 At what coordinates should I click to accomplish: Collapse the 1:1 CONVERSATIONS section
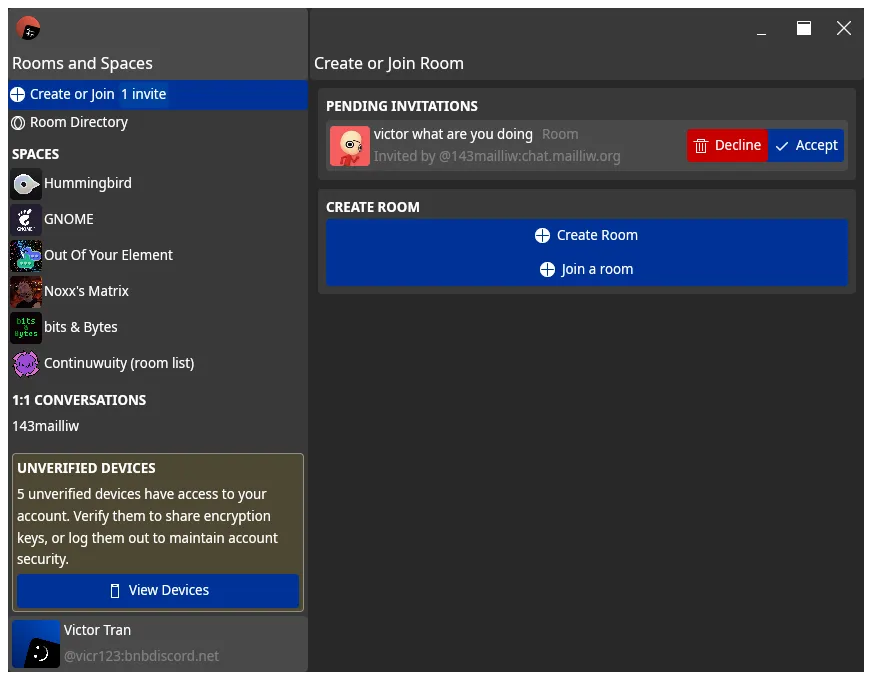(79, 400)
